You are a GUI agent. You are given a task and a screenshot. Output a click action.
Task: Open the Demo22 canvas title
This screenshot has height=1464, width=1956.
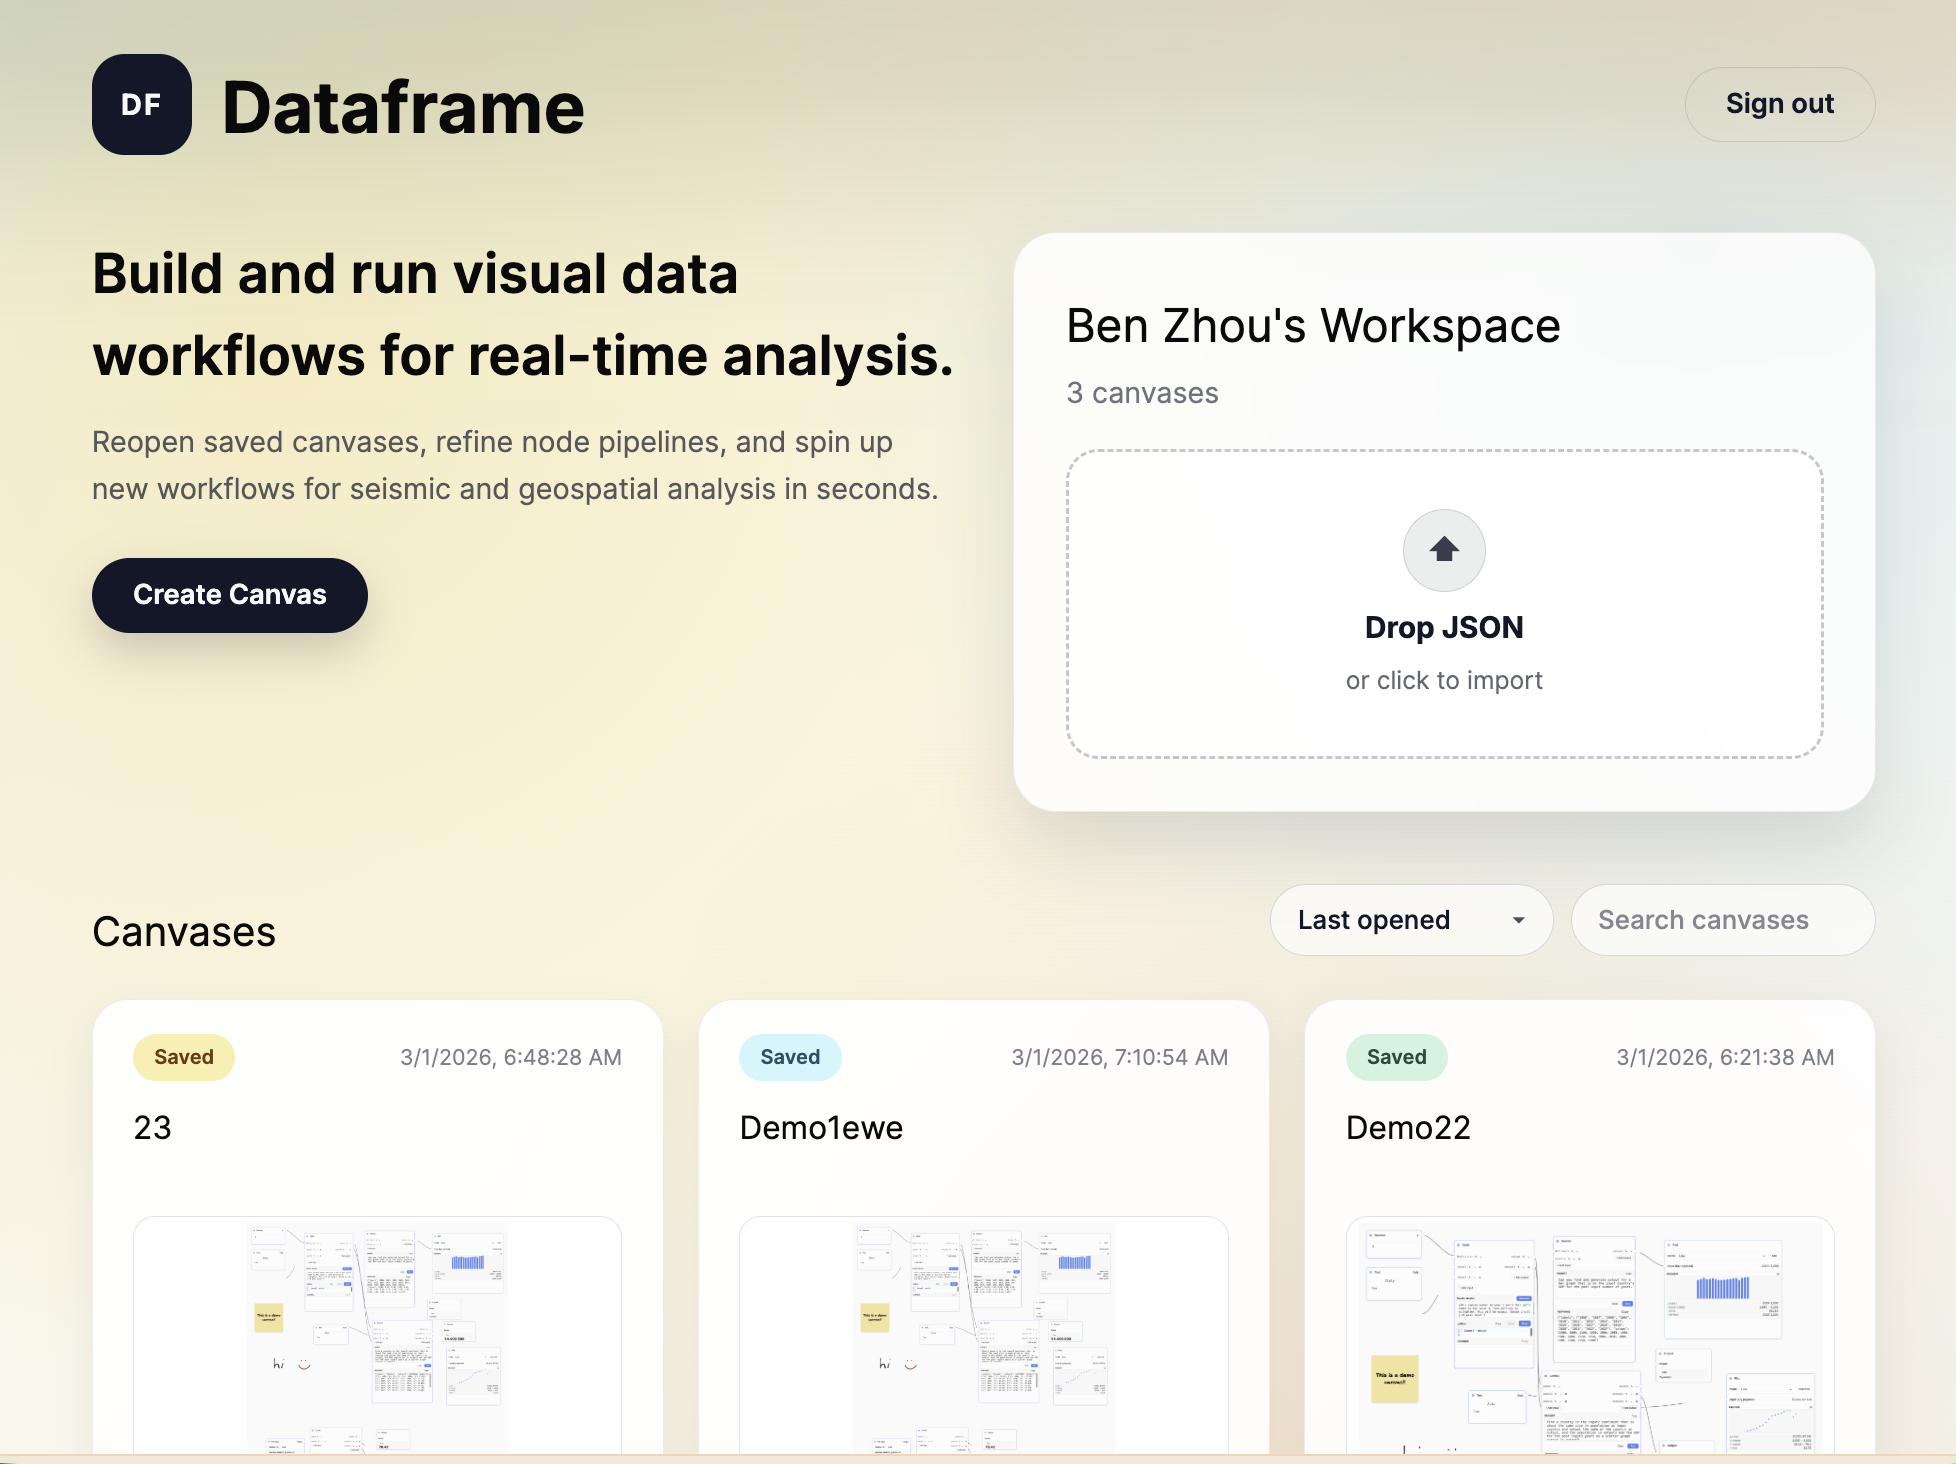[x=1408, y=1128]
